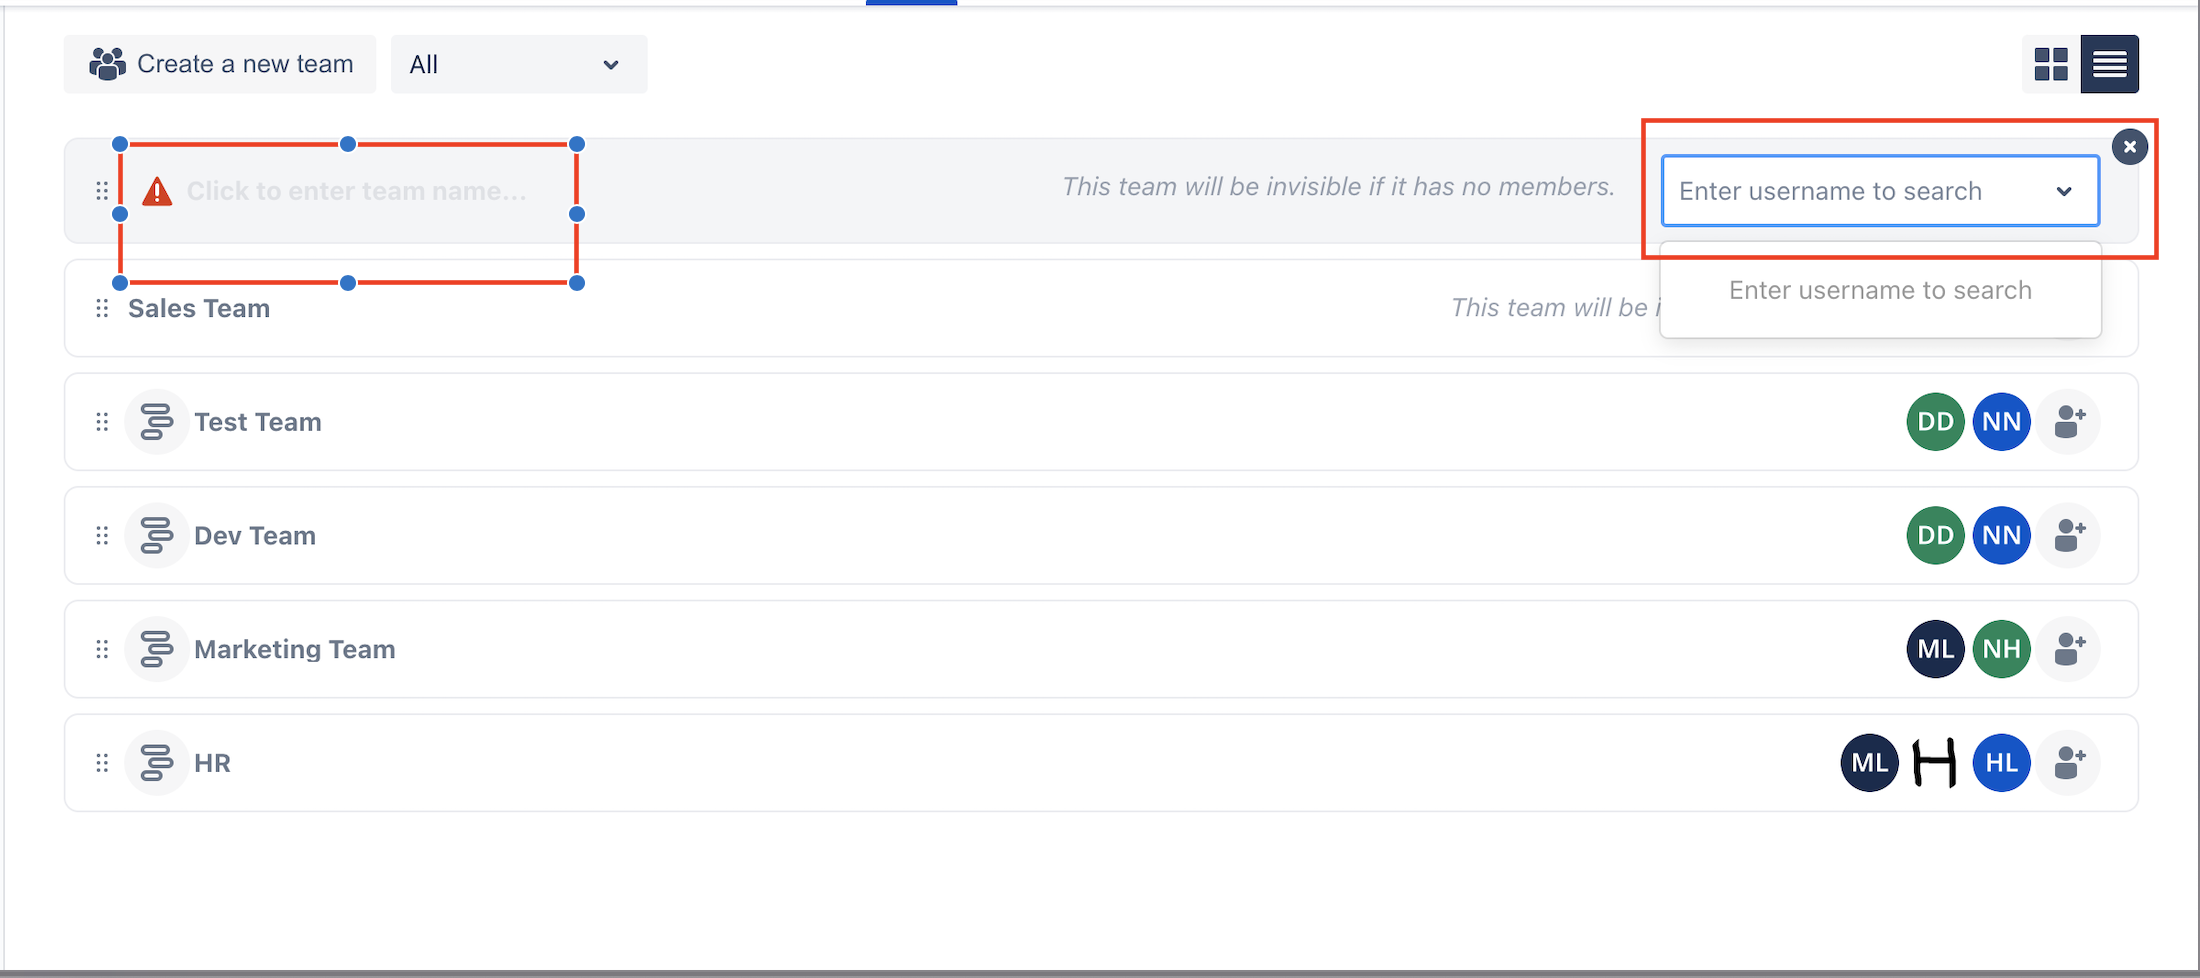
Task: Select the DD avatar in Test Team
Action: tap(1936, 422)
